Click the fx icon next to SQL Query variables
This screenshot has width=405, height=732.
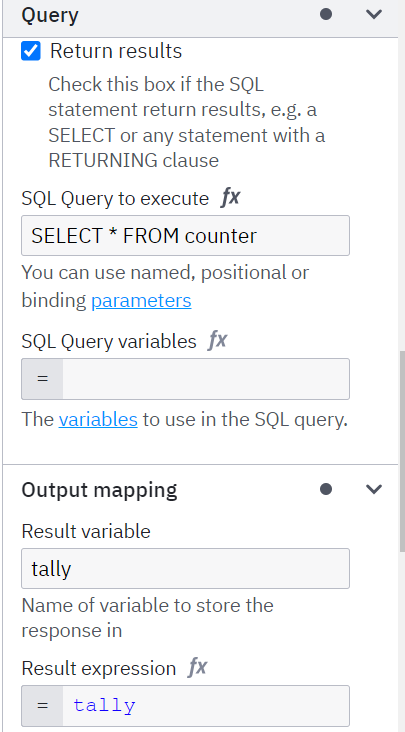click(218, 341)
